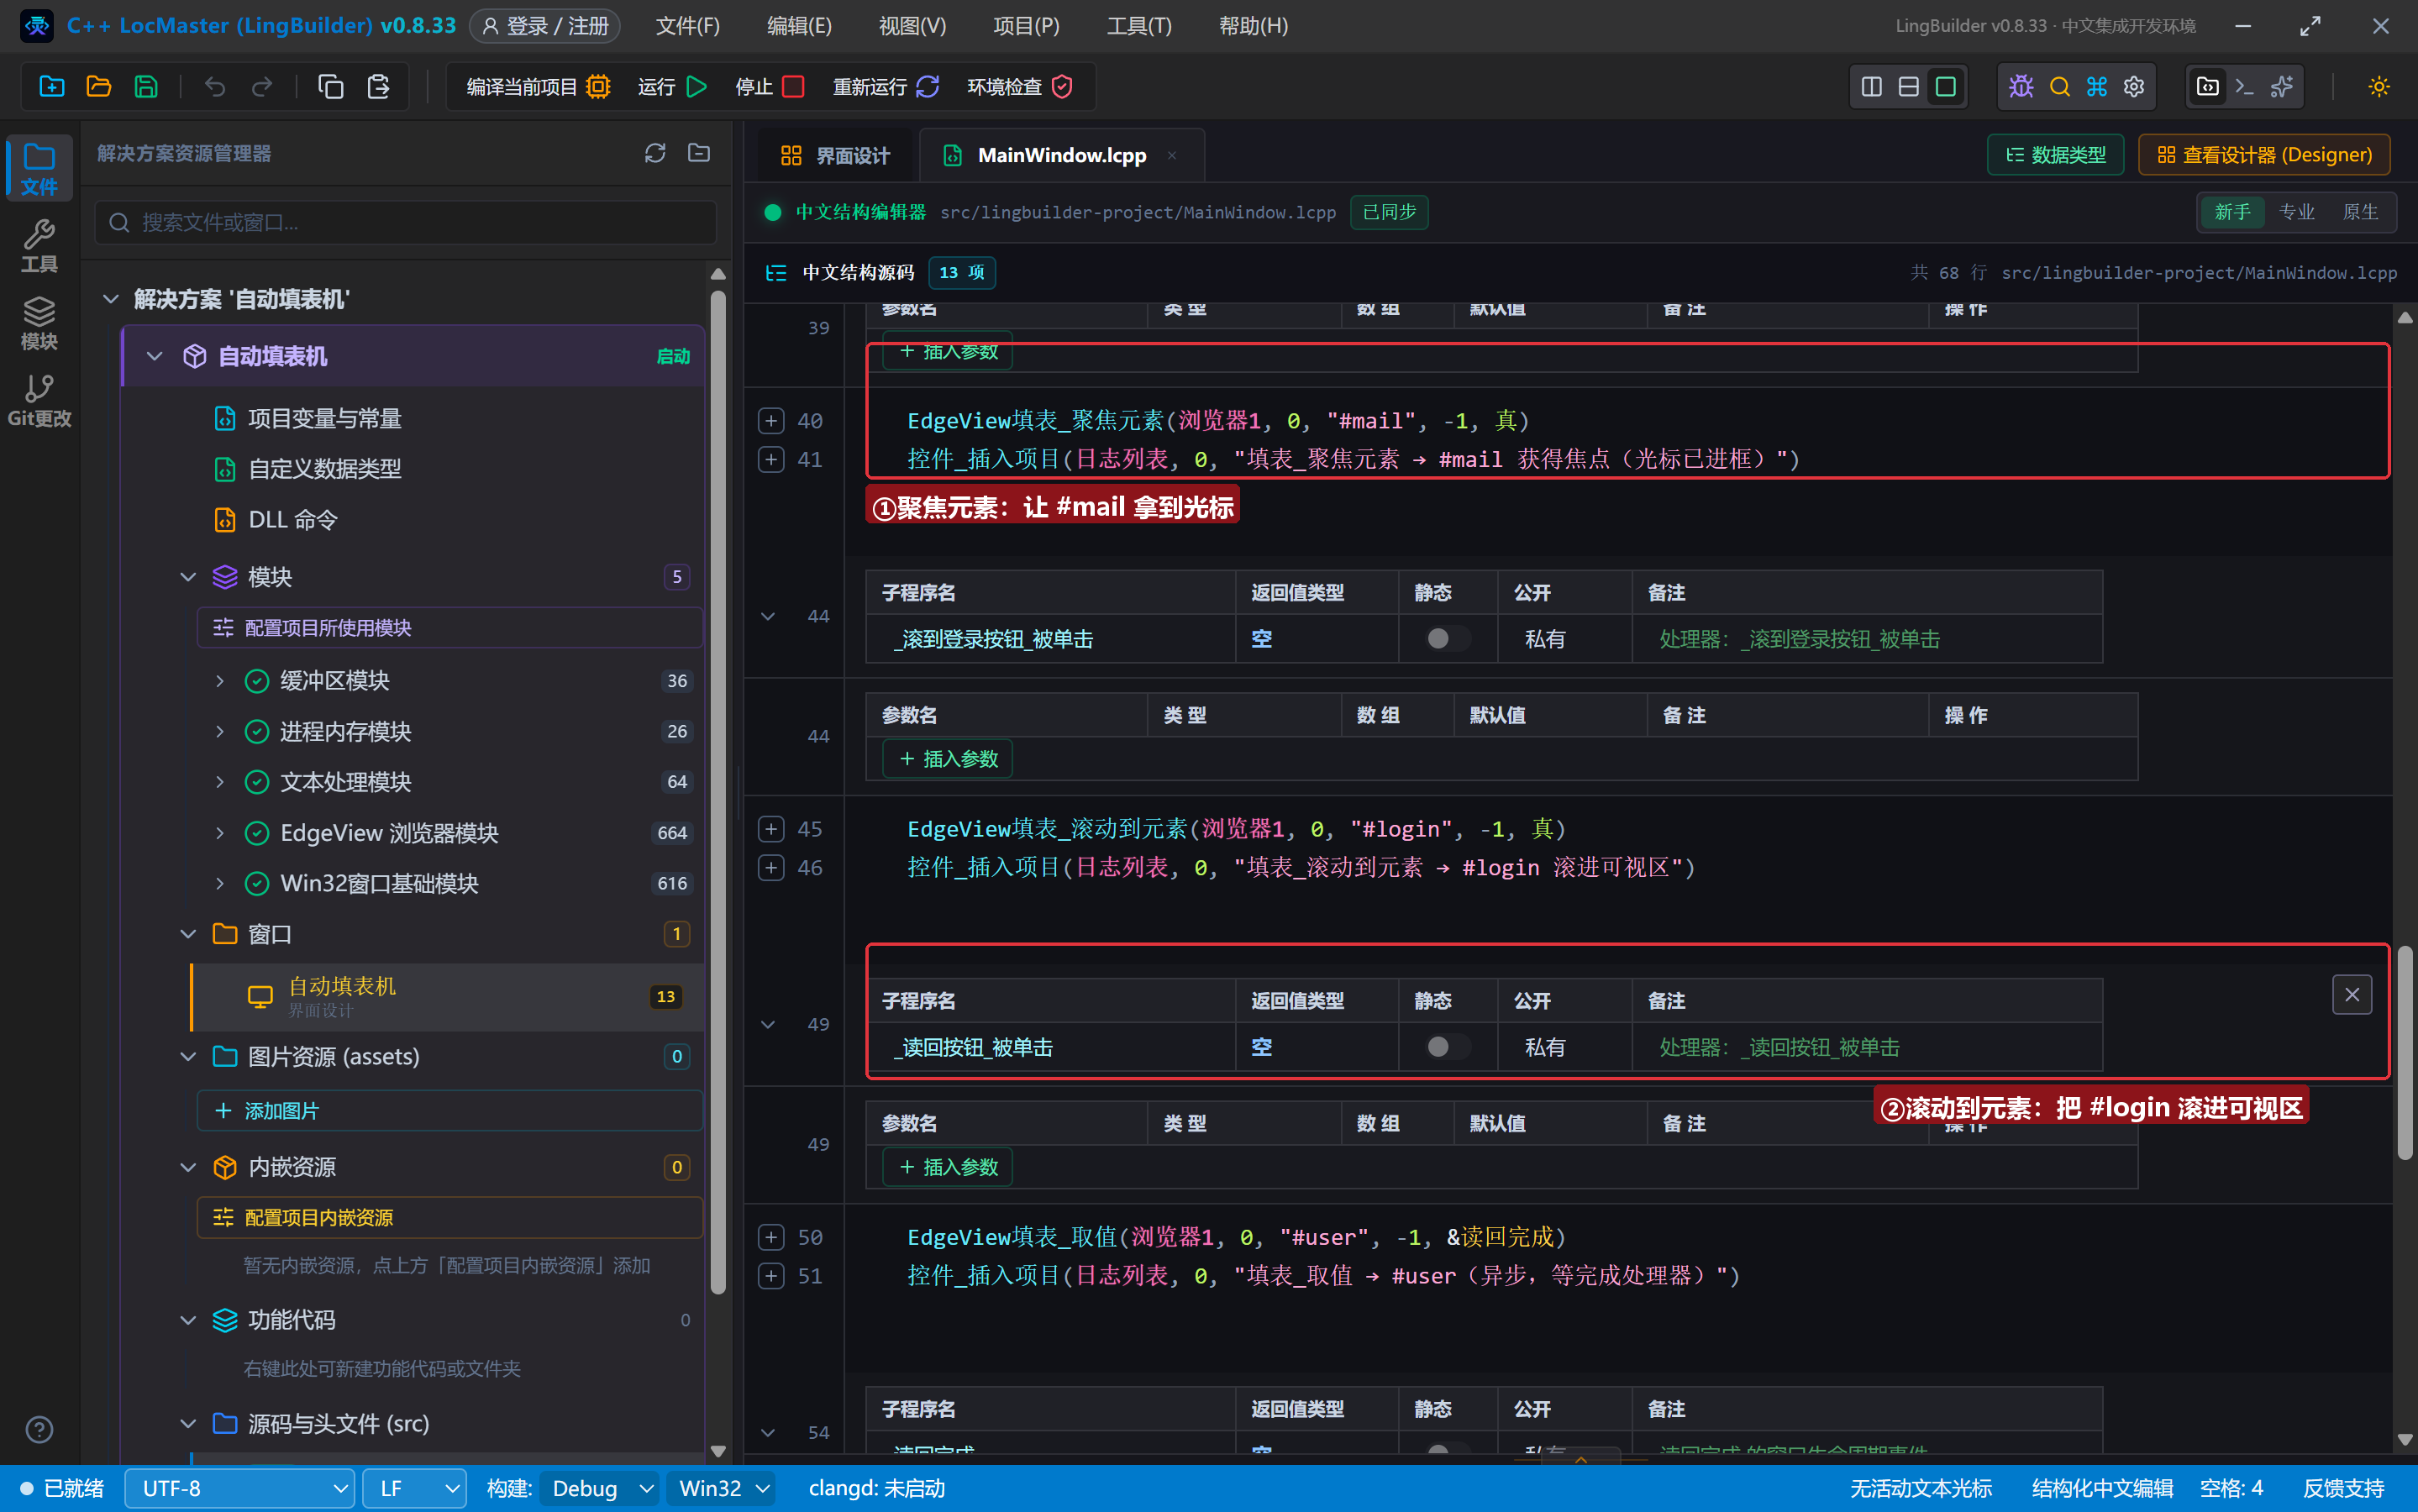Click the 搜索文件或窗口 search field
The width and height of the screenshot is (2418, 1512).
406,222
